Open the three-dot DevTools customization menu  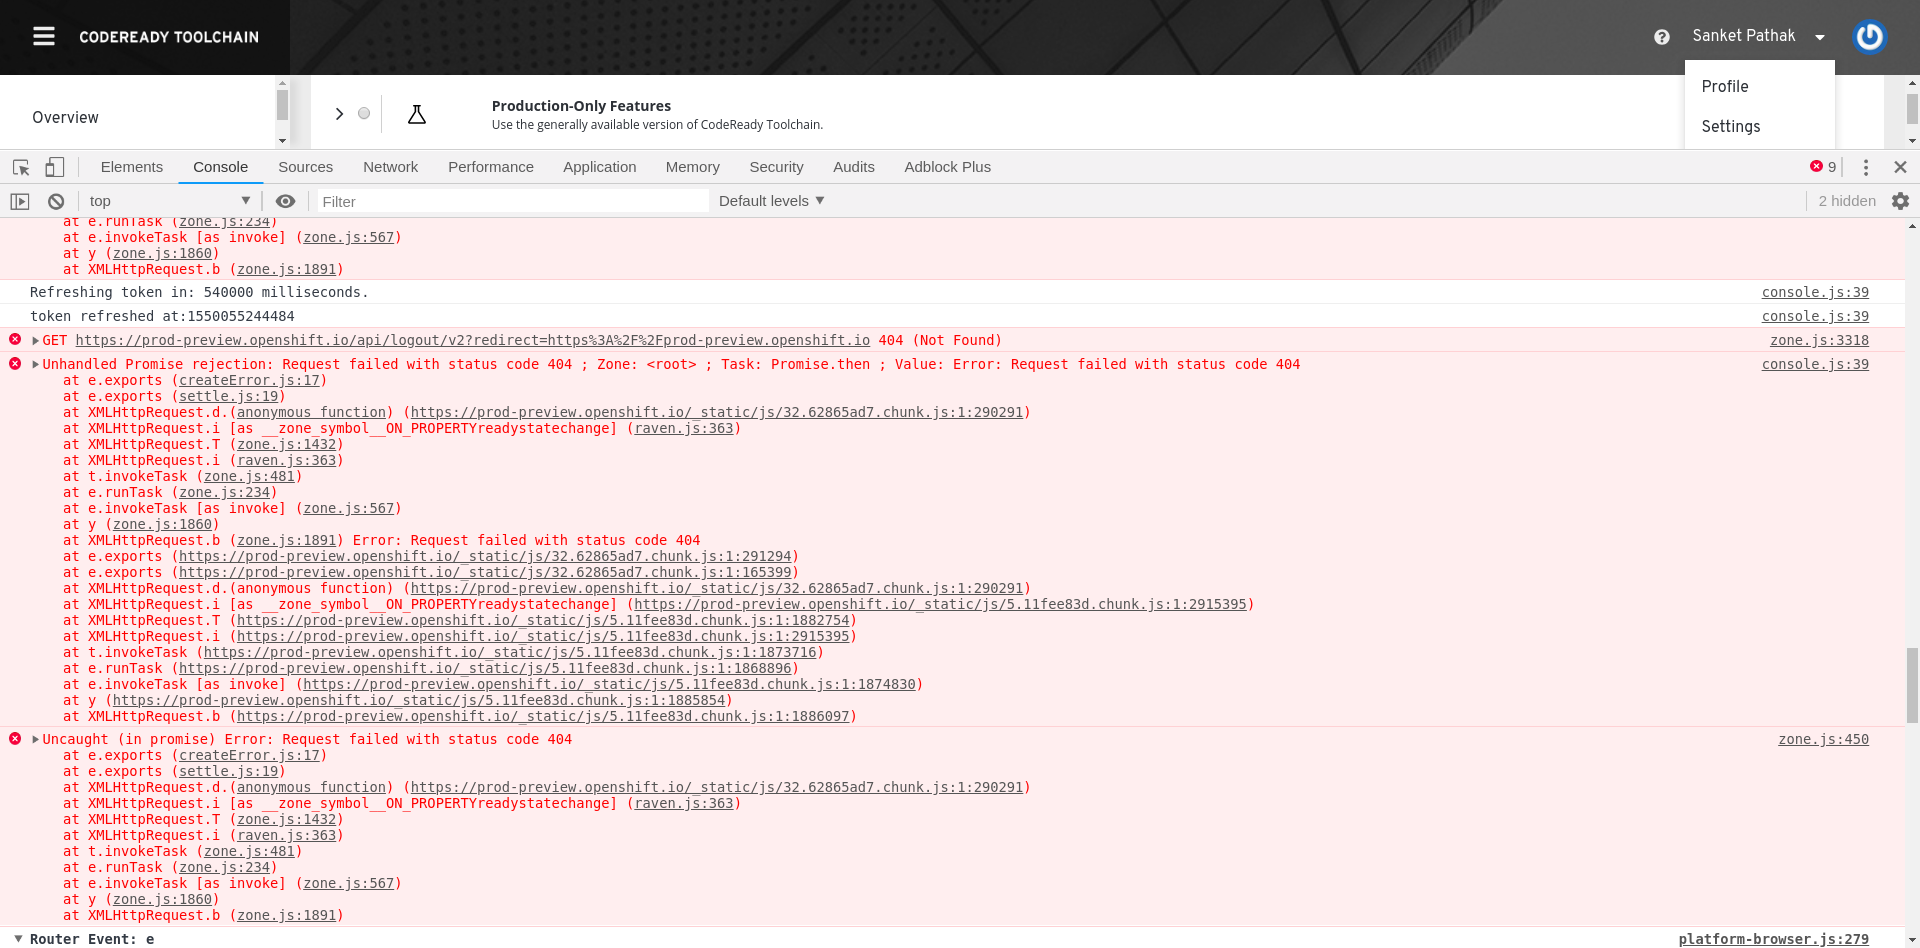[x=1865, y=167]
